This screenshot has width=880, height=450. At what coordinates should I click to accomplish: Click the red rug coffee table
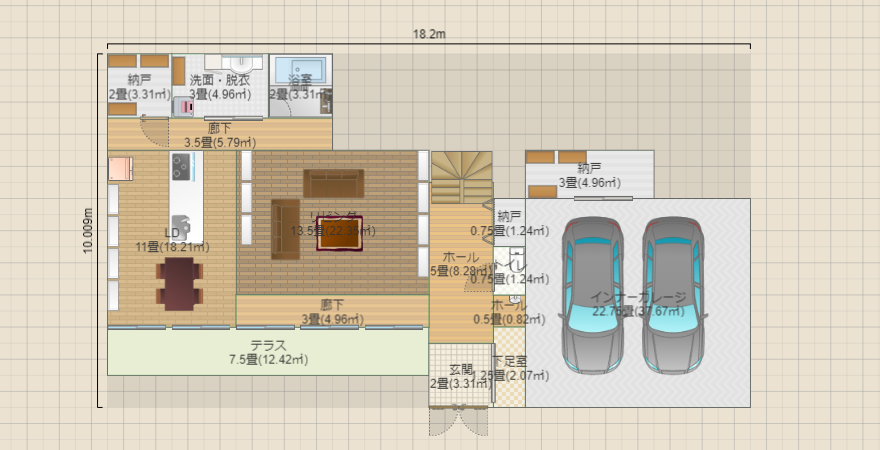coord(339,232)
